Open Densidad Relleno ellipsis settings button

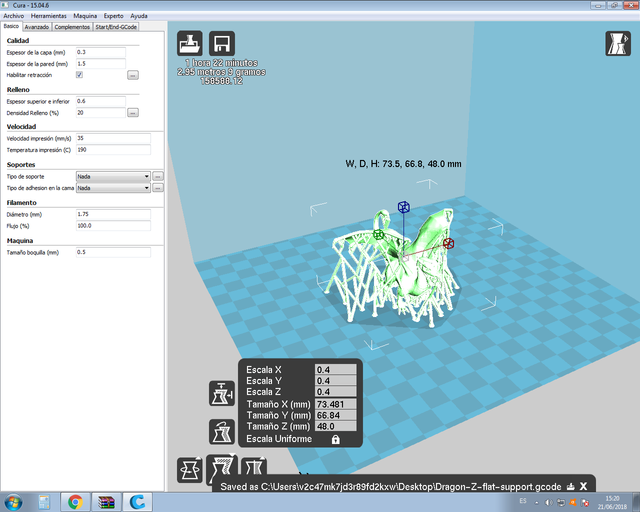coord(133,112)
